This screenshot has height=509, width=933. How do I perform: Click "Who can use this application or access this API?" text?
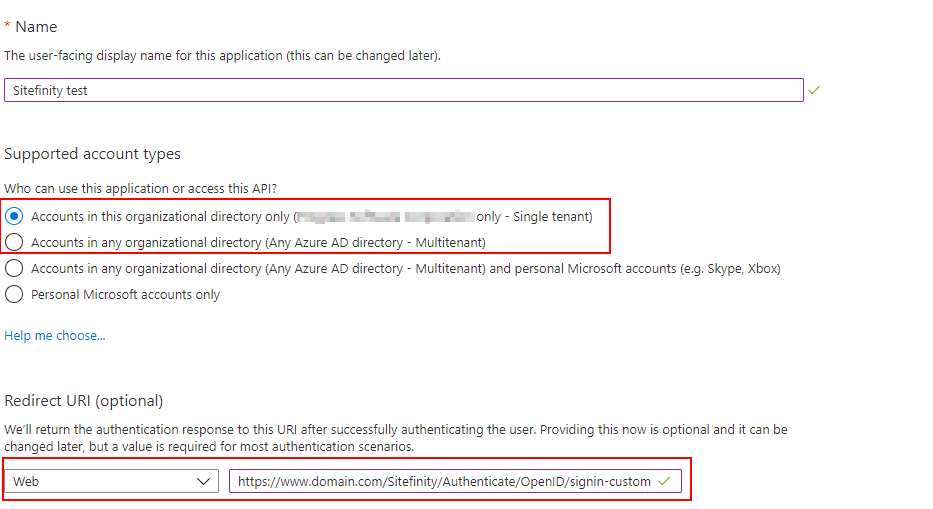(140, 189)
